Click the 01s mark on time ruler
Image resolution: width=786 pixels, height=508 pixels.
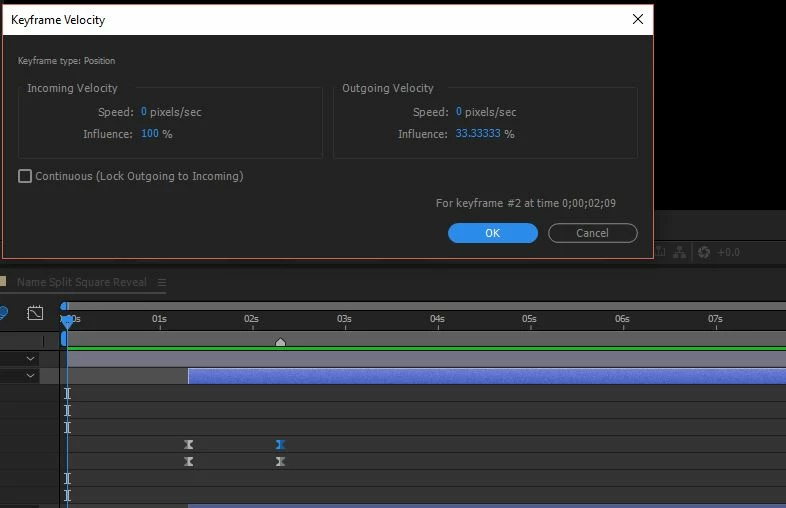(x=159, y=319)
